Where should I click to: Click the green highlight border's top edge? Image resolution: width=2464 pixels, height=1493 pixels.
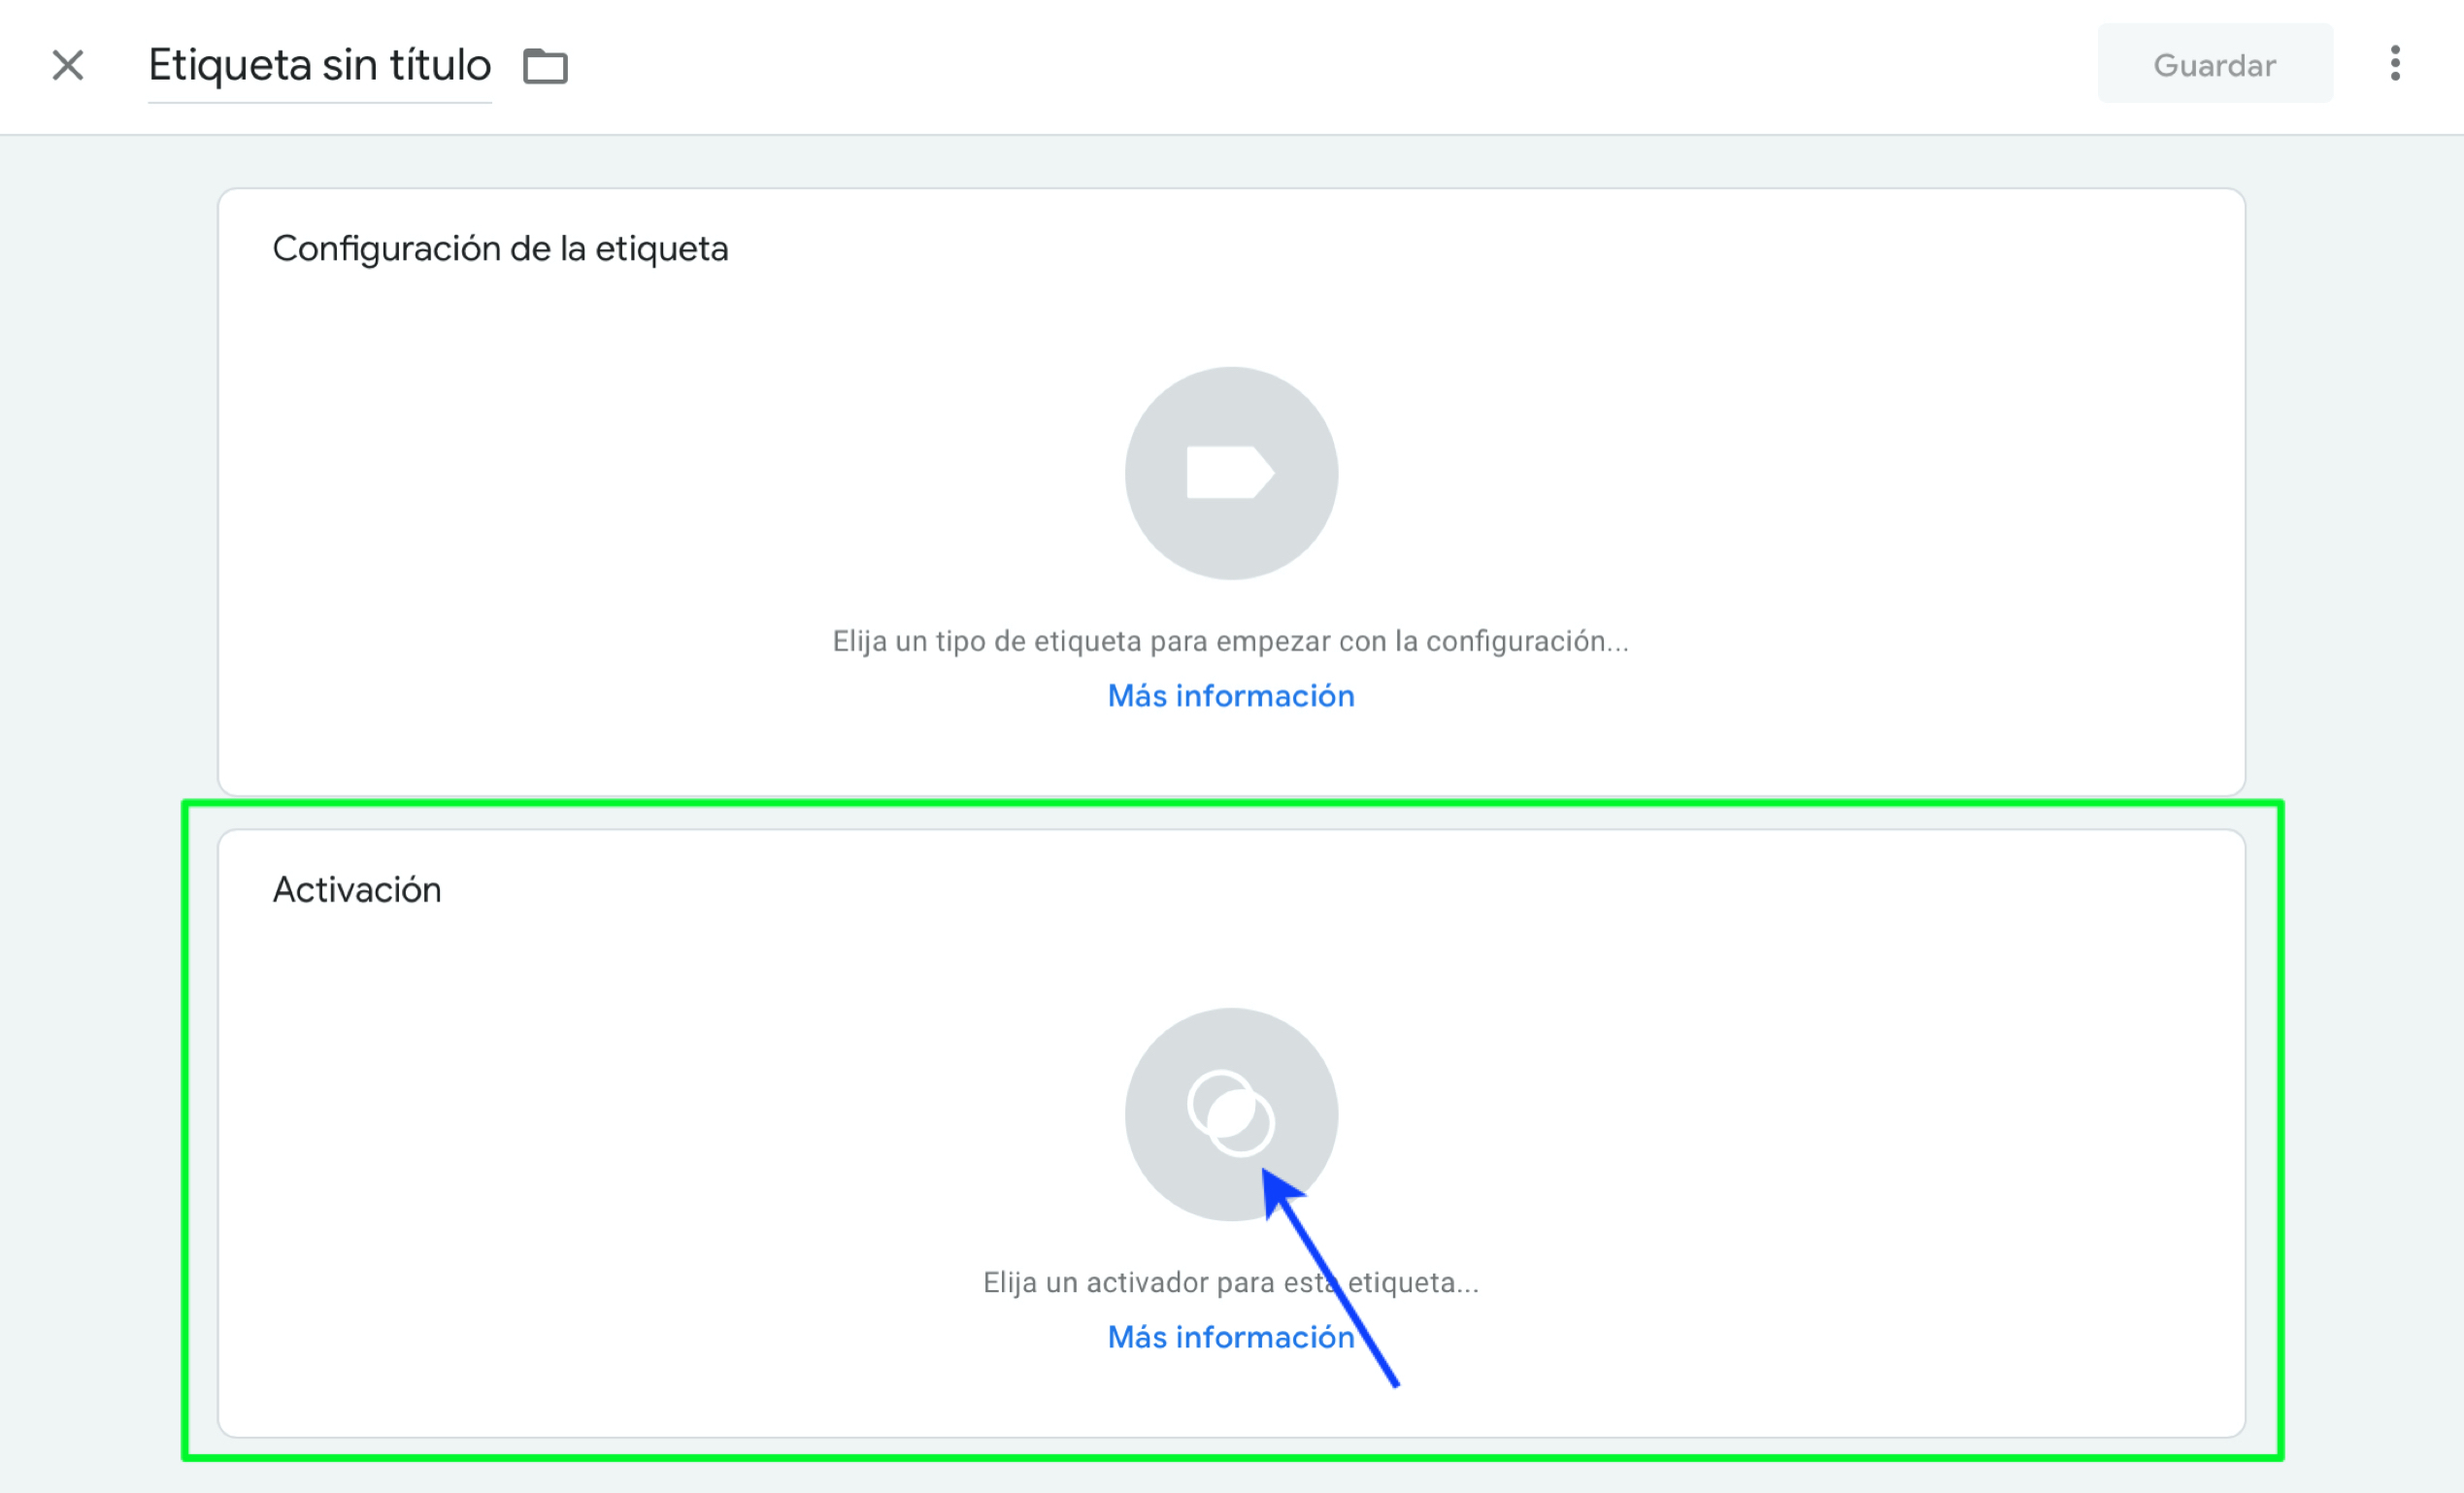click(1230, 803)
